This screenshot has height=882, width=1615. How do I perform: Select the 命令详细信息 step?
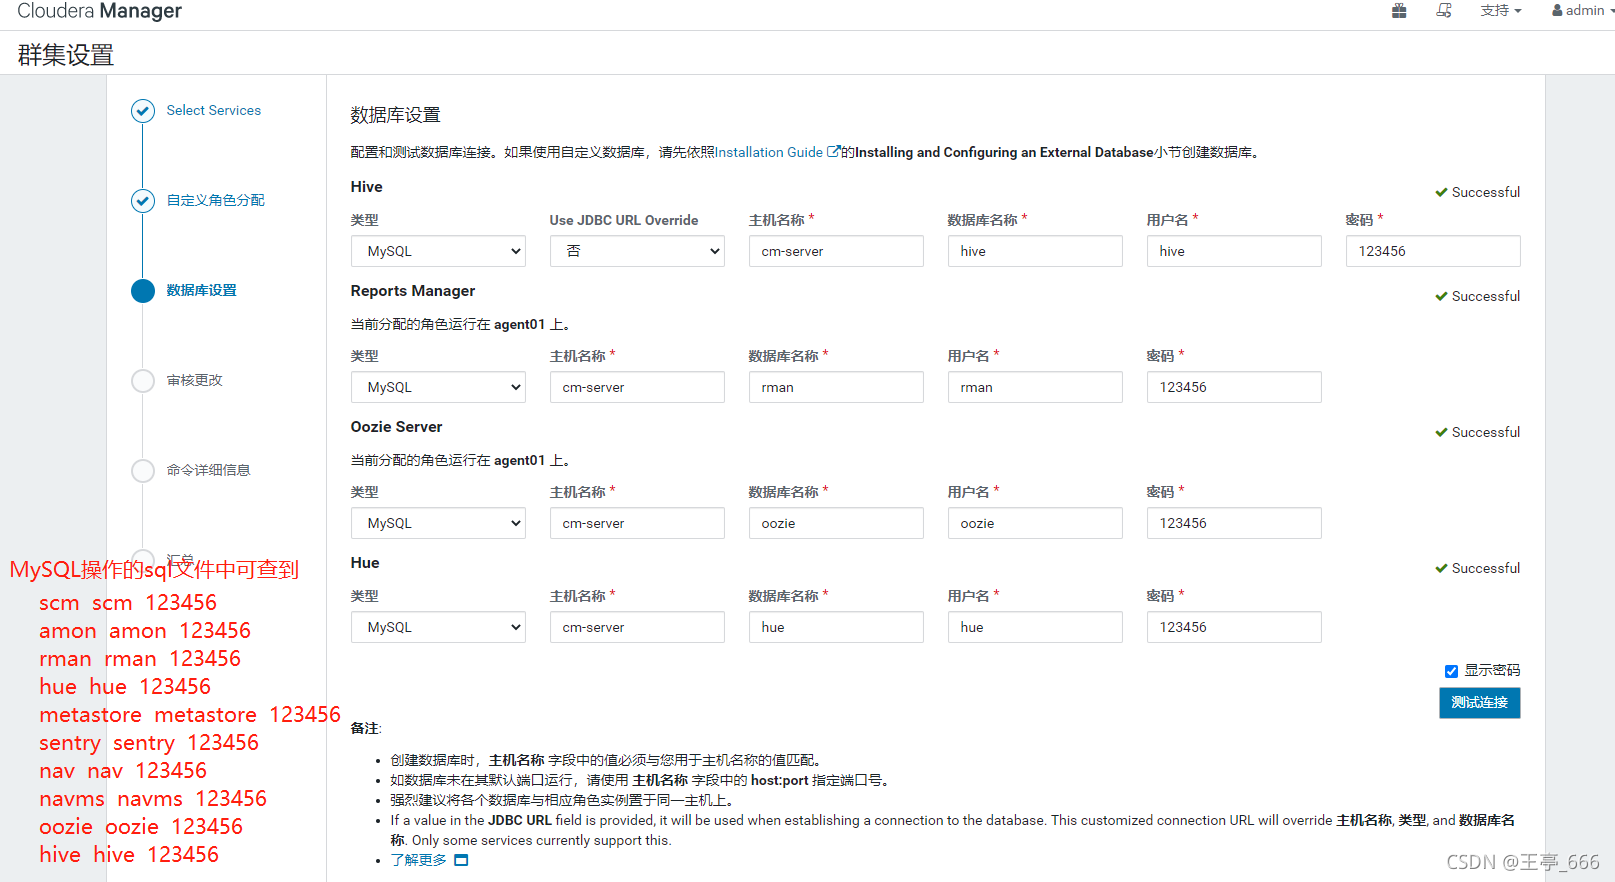[x=209, y=470]
